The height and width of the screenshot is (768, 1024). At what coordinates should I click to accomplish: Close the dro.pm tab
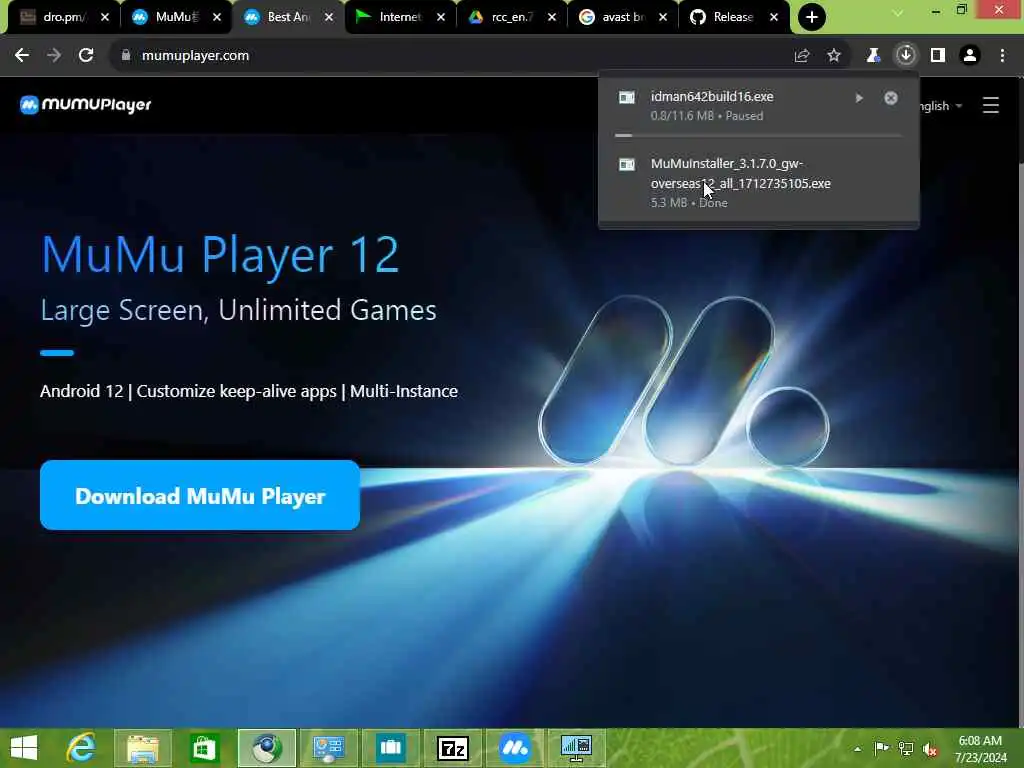(x=104, y=17)
